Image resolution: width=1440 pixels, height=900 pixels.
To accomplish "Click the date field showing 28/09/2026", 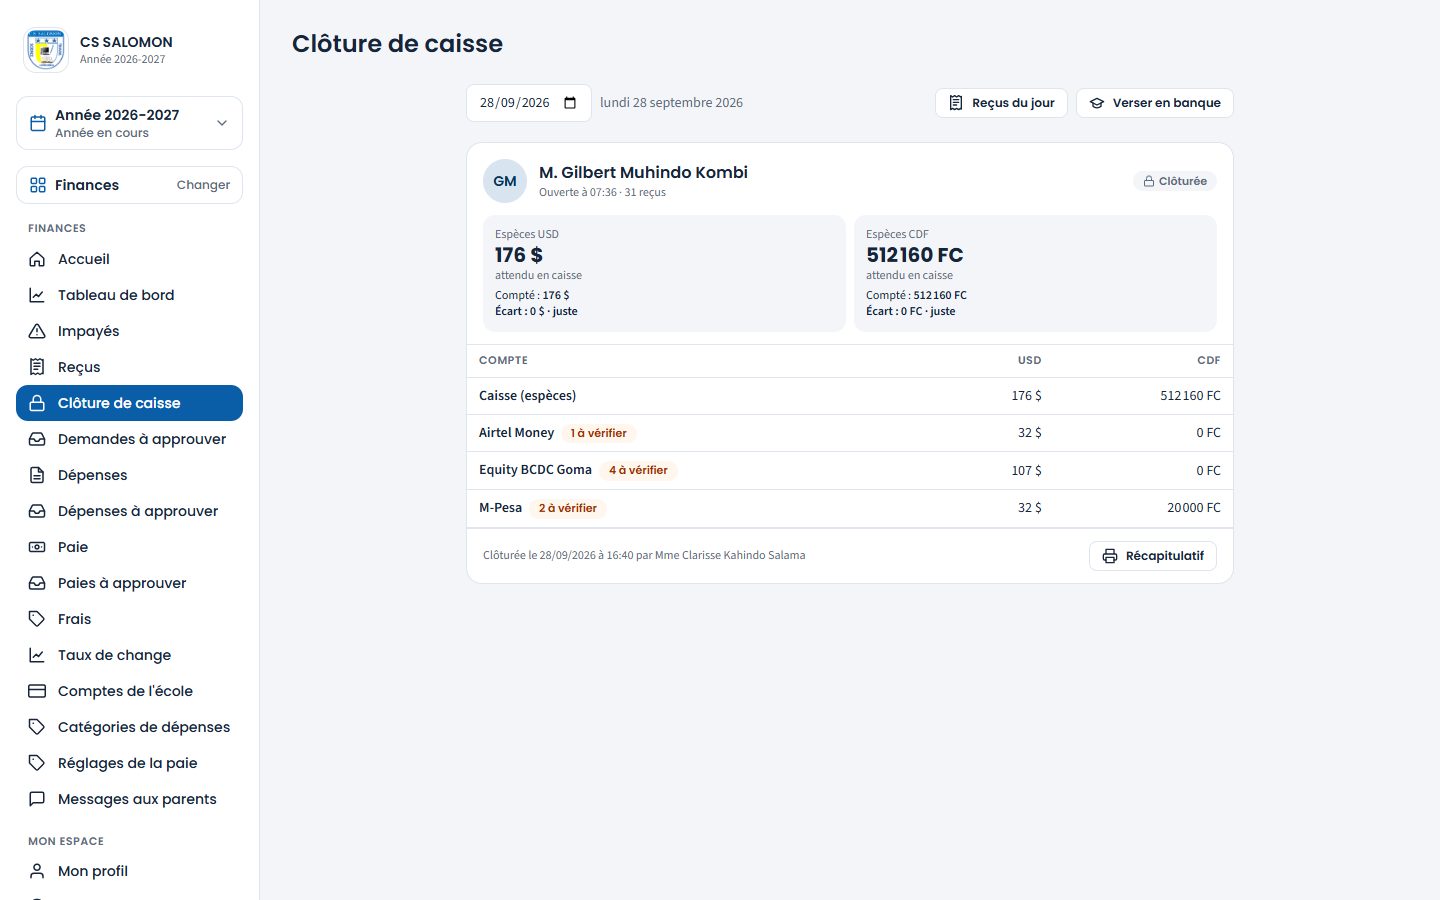I will pyautogui.click(x=529, y=103).
